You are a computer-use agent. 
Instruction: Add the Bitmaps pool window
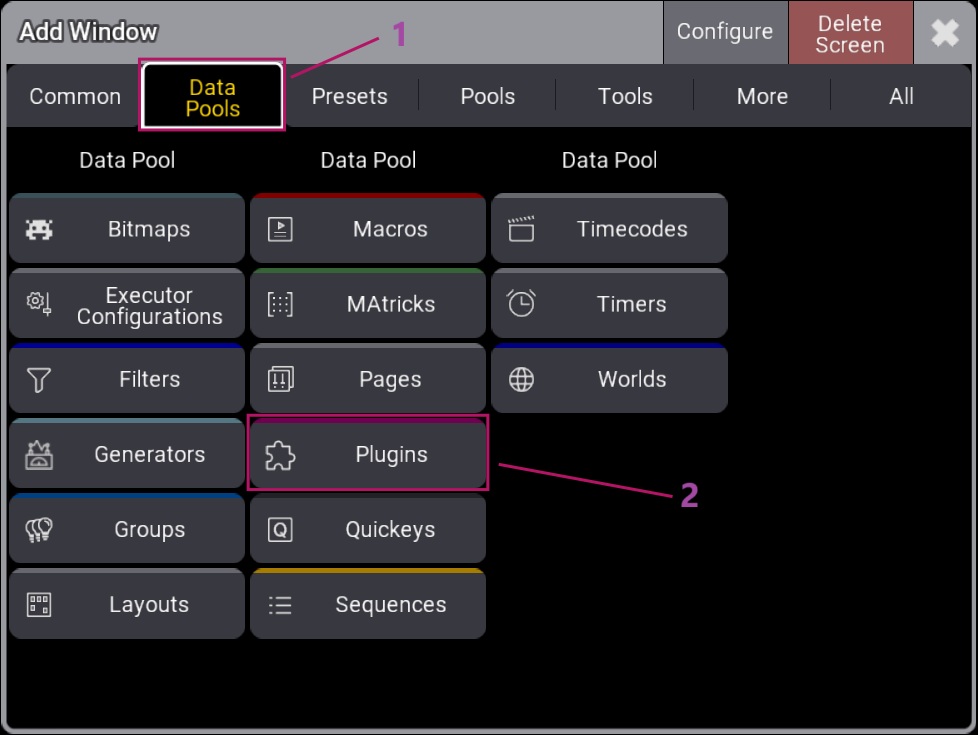tap(127, 228)
